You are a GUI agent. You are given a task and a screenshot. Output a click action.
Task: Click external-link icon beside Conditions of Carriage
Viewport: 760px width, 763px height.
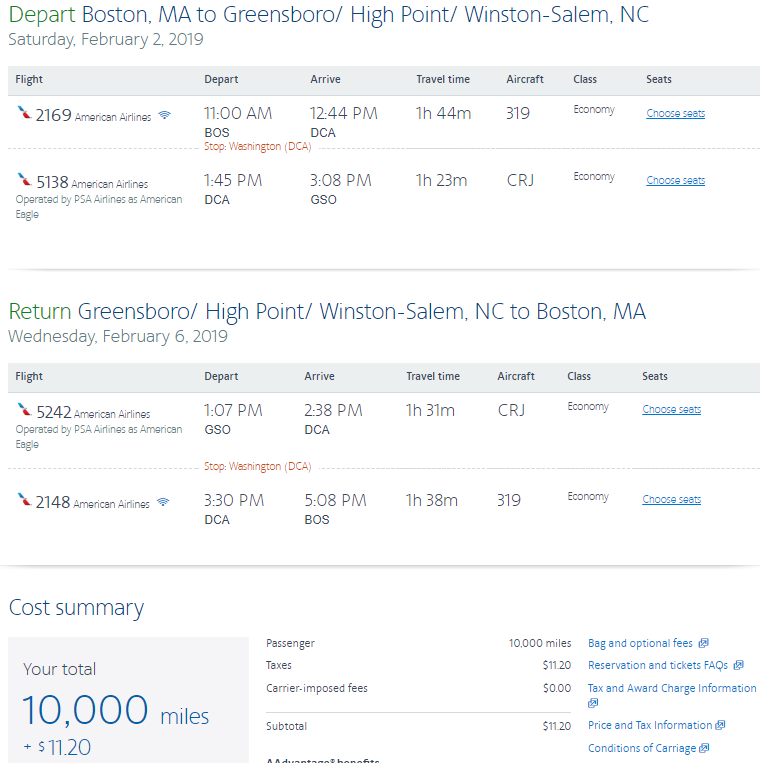(704, 748)
